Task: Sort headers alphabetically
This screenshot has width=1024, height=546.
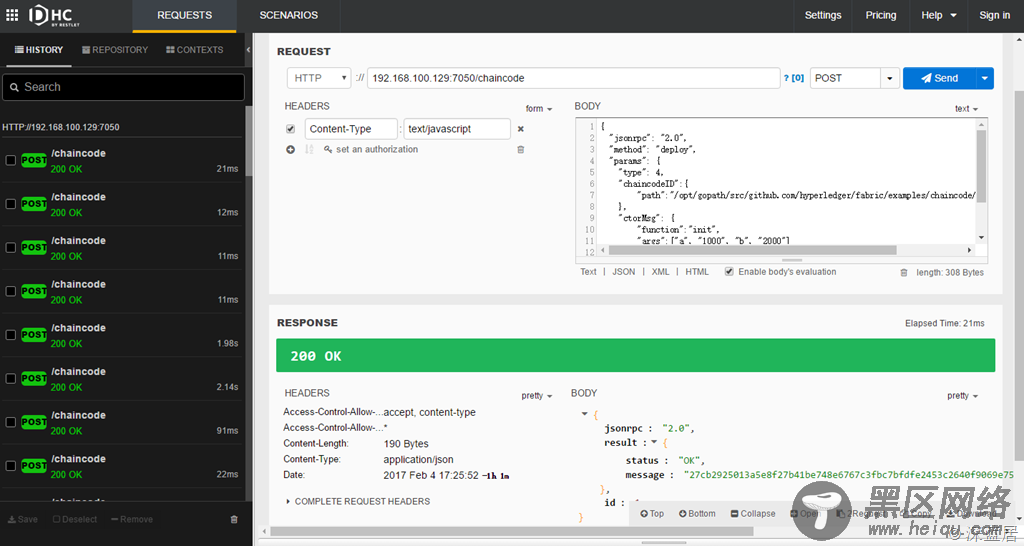Action: click(x=309, y=150)
